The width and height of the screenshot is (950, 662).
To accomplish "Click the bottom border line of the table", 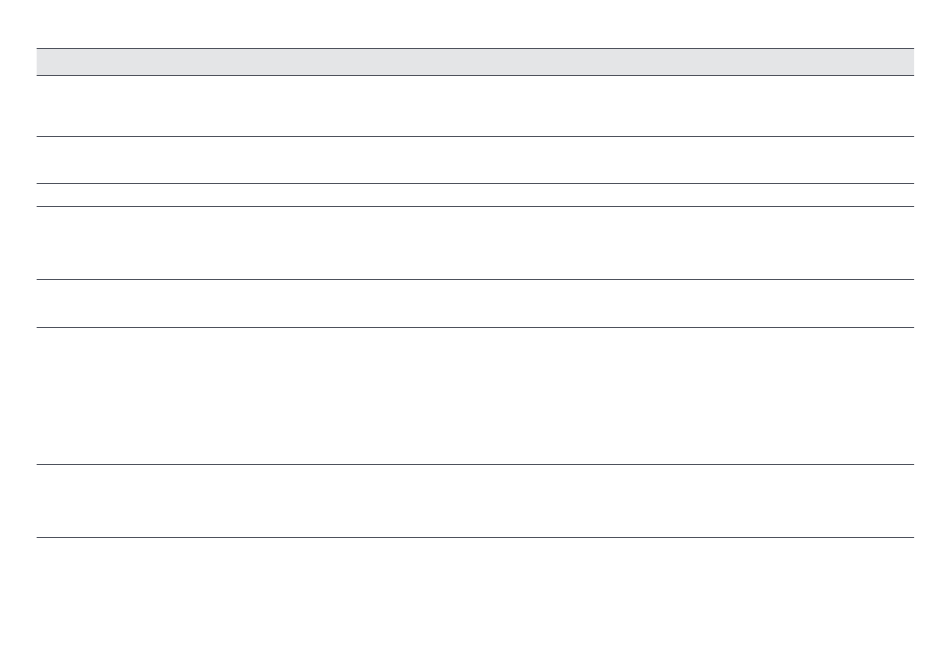I will 475,537.
